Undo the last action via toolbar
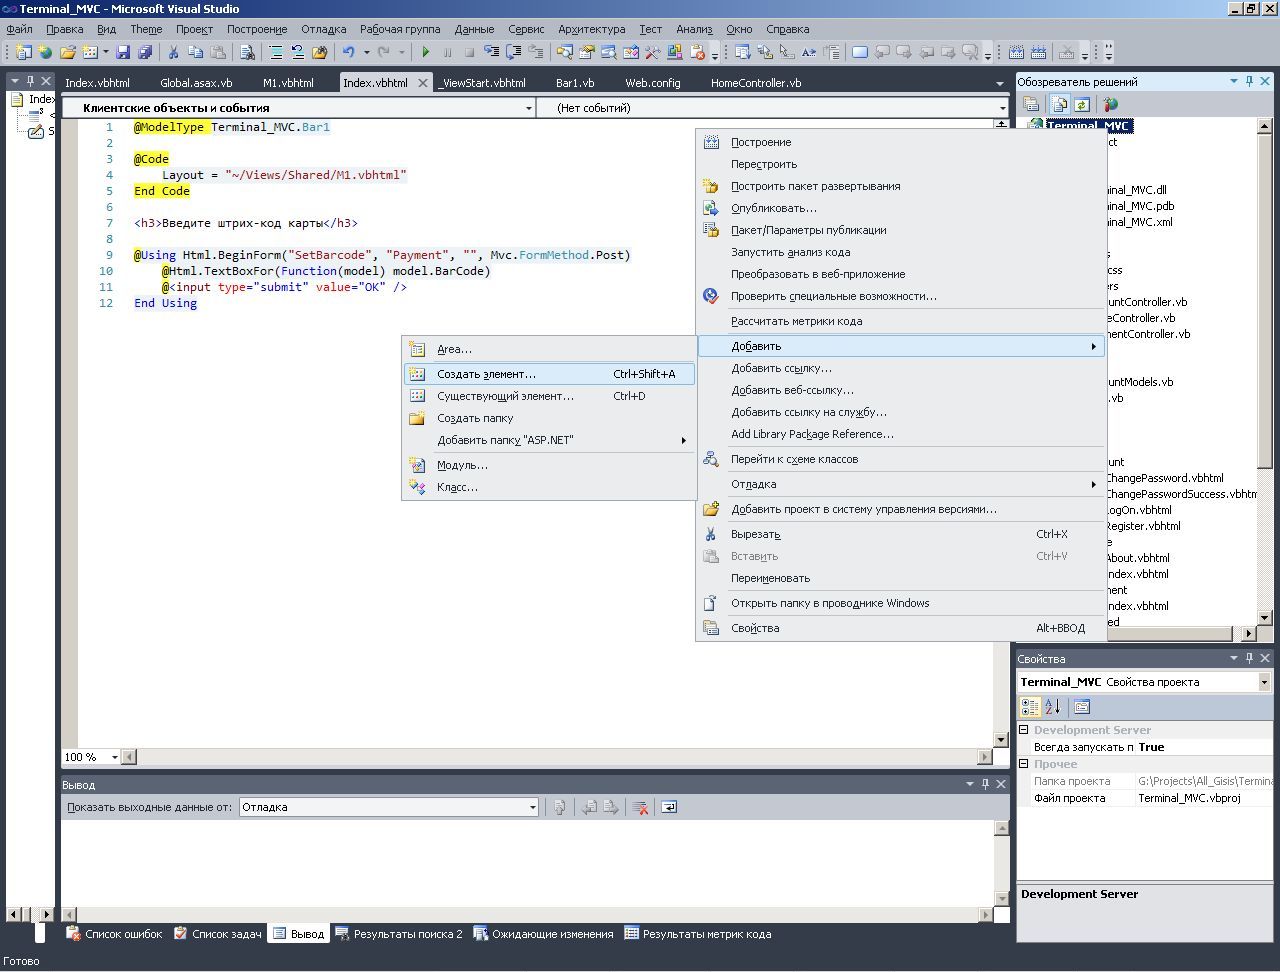 pyautogui.click(x=349, y=52)
